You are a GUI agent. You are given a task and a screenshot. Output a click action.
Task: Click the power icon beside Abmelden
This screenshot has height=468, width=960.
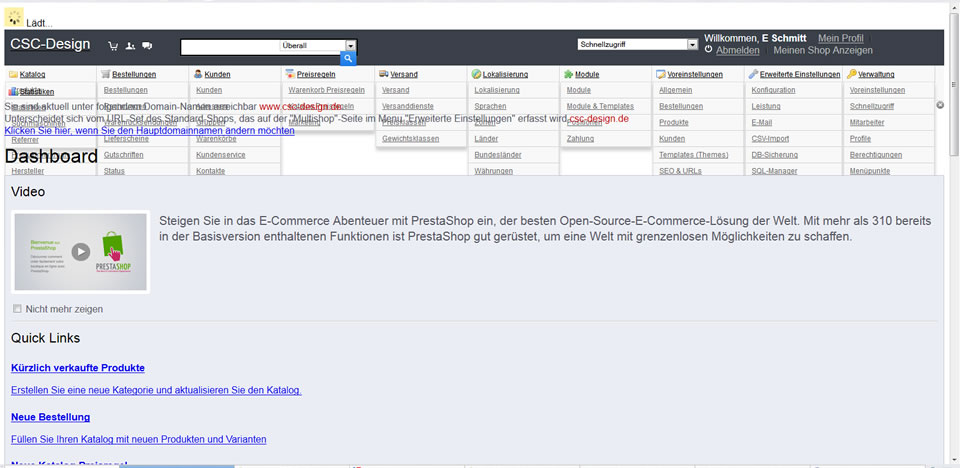[709, 50]
